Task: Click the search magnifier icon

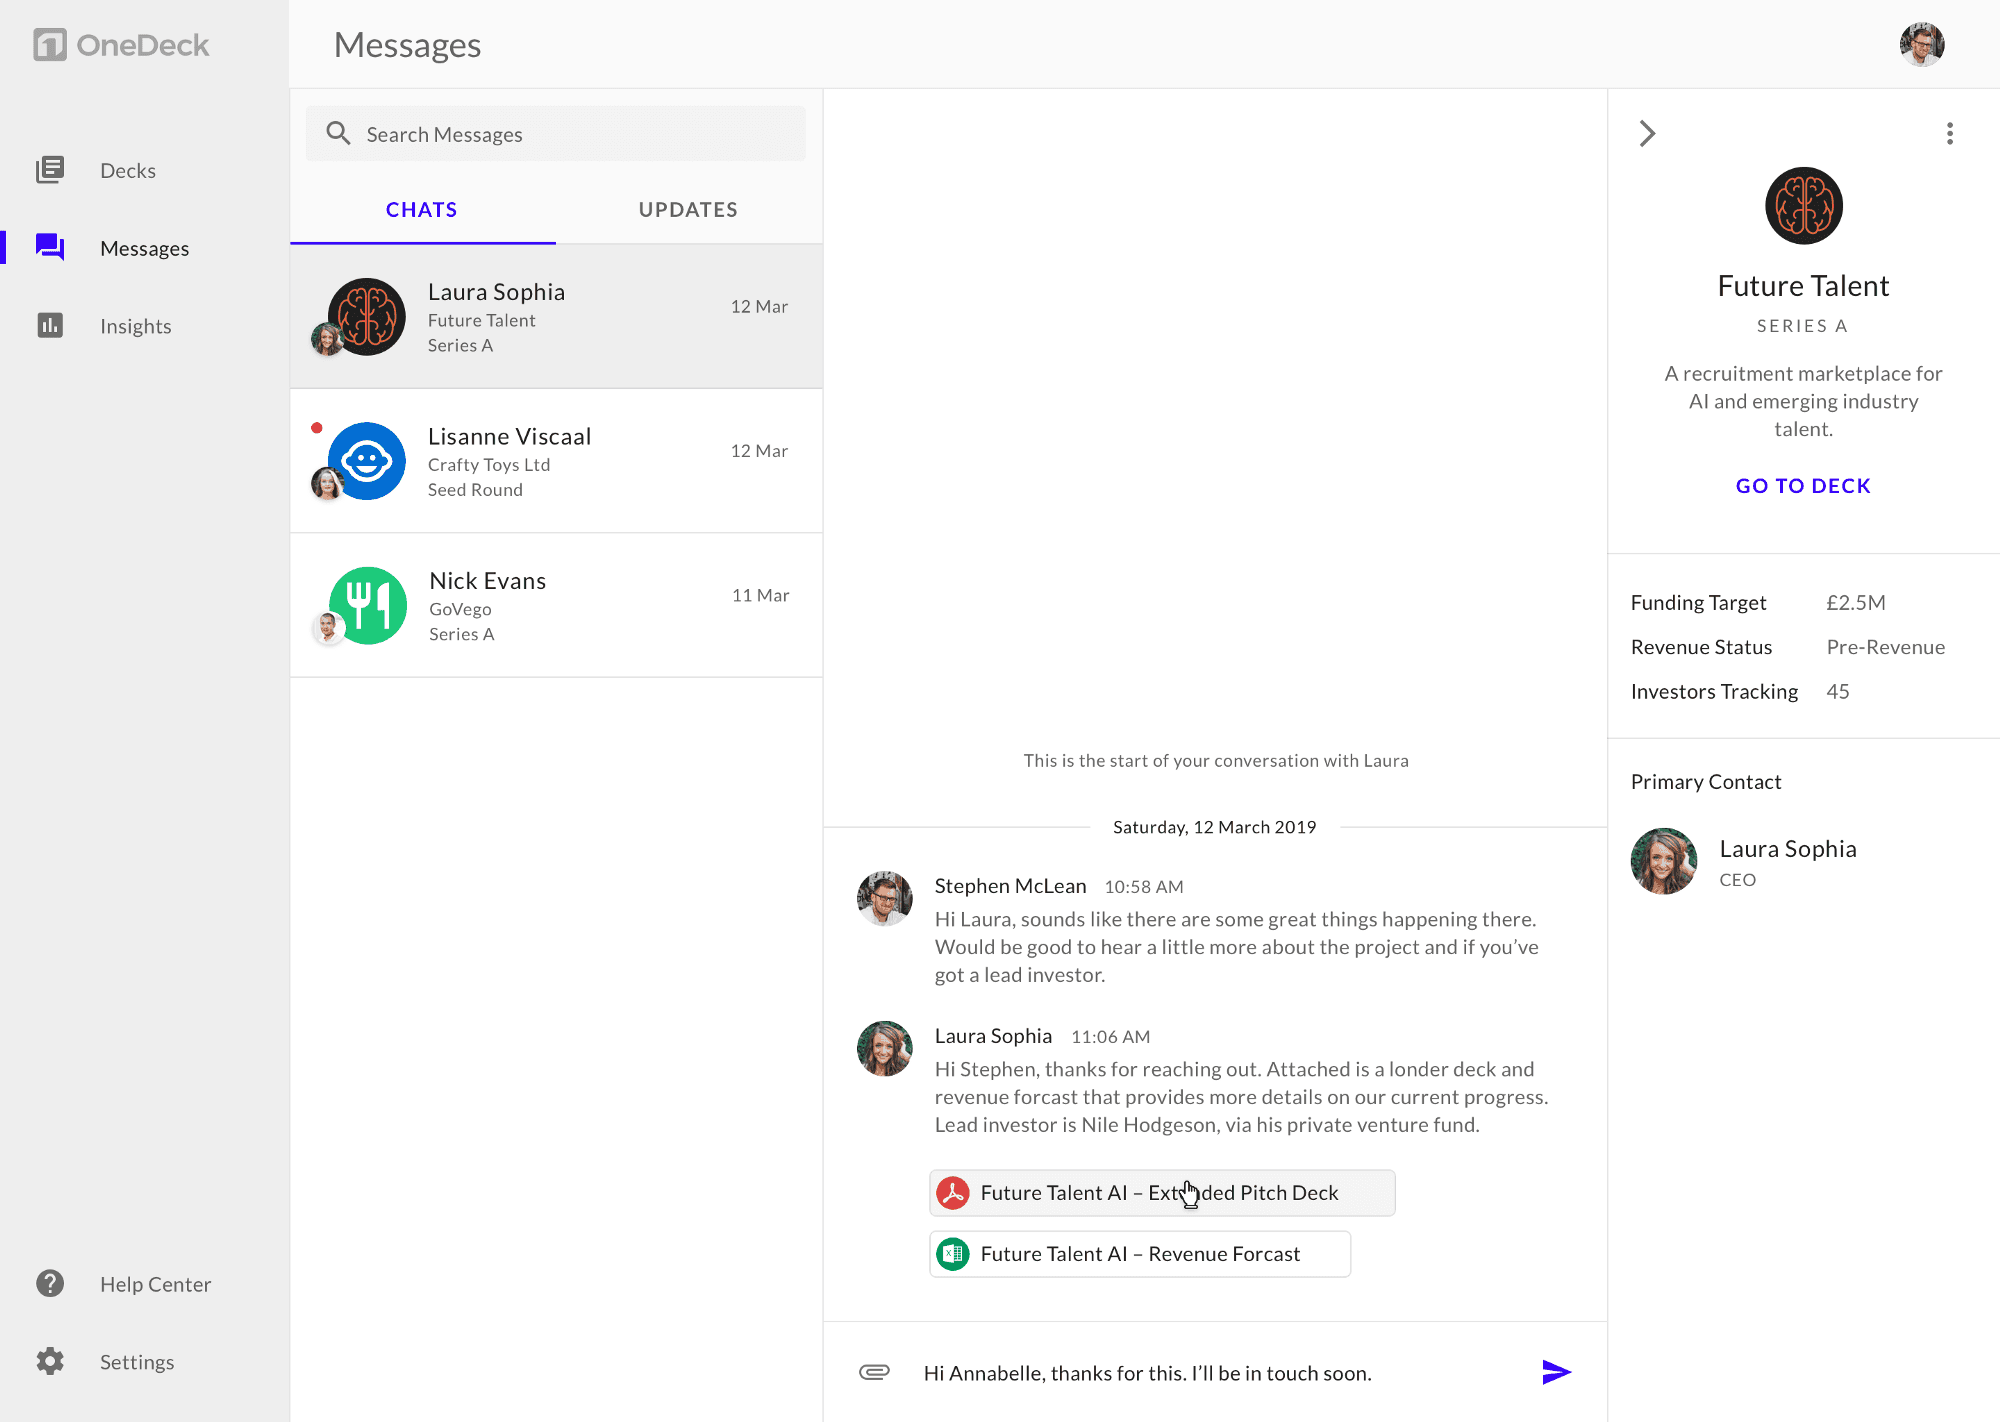Action: pos(338,133)
